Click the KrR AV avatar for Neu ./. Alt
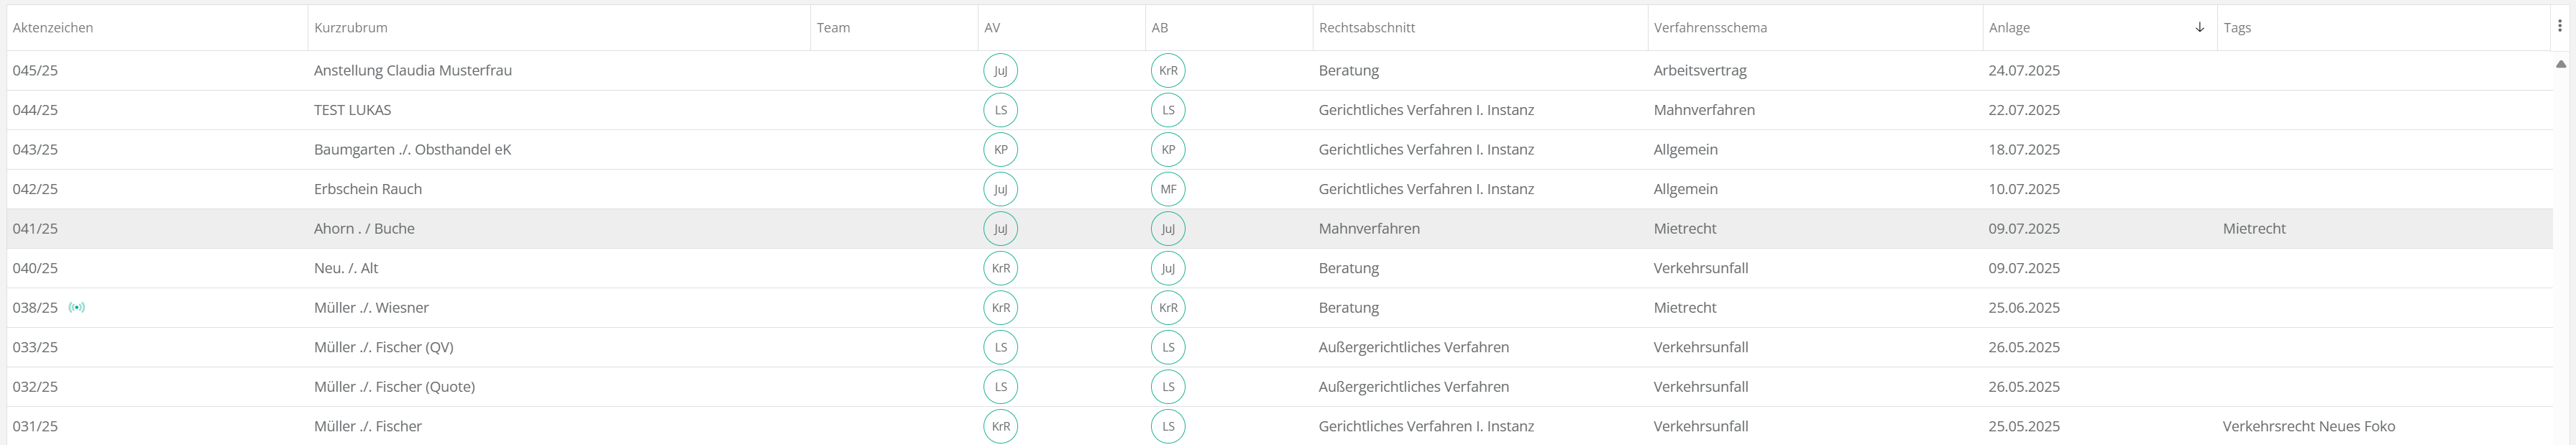Image resolution: width=2576 pixels, height=445 pixels. point(1000,268)
